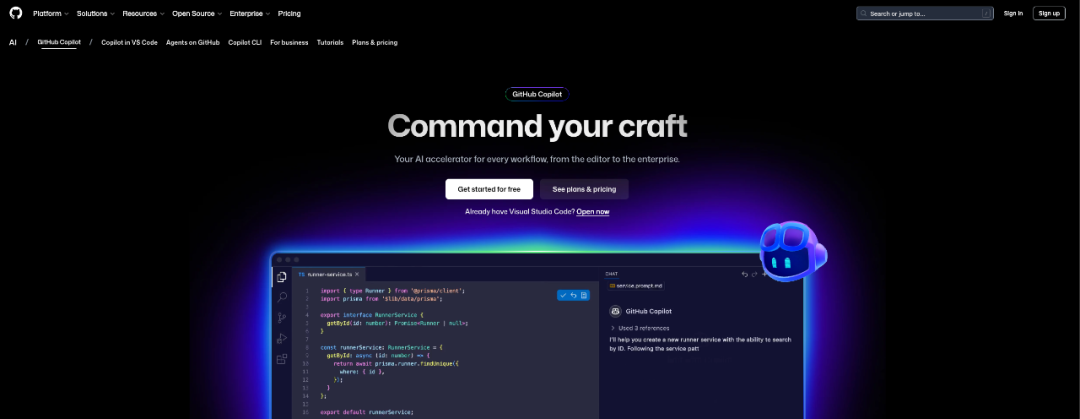Close the runner-service.ts tab with the X

(x=357, y=274)
